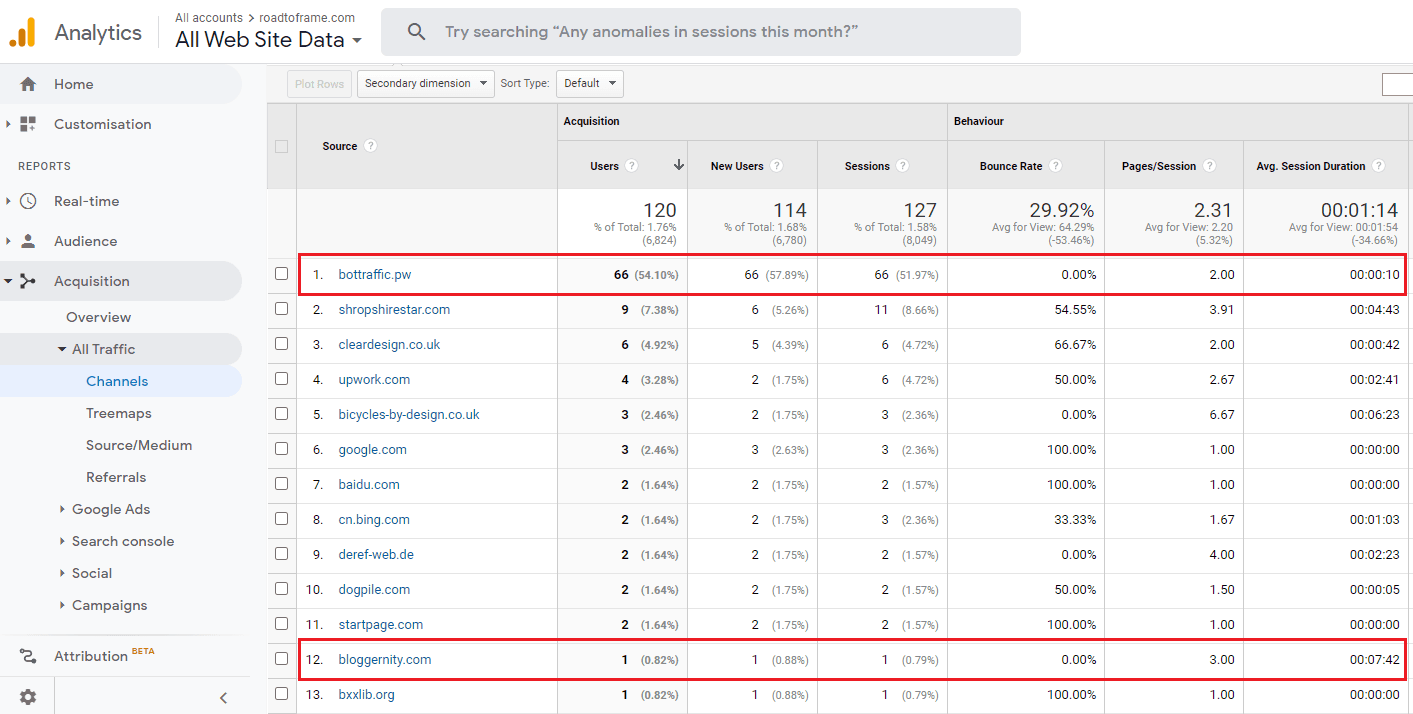This screenshot has height=714, width=1413.
Task: Click the Audience person icon
Action: click(x=28, y=241)
